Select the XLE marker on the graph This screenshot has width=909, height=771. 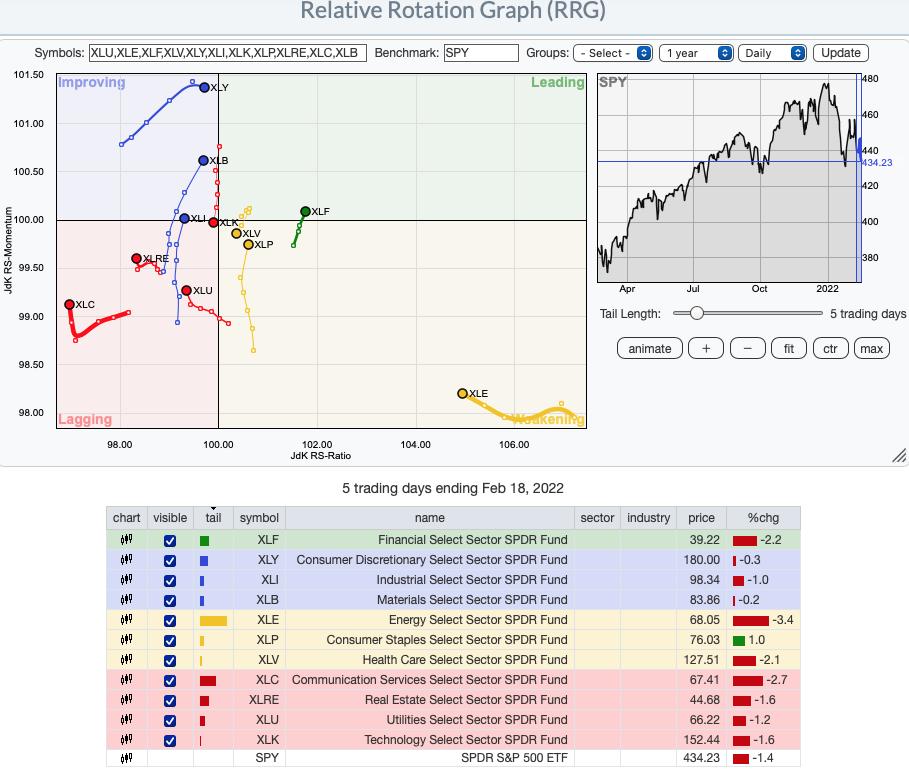(x=462, y=394)
